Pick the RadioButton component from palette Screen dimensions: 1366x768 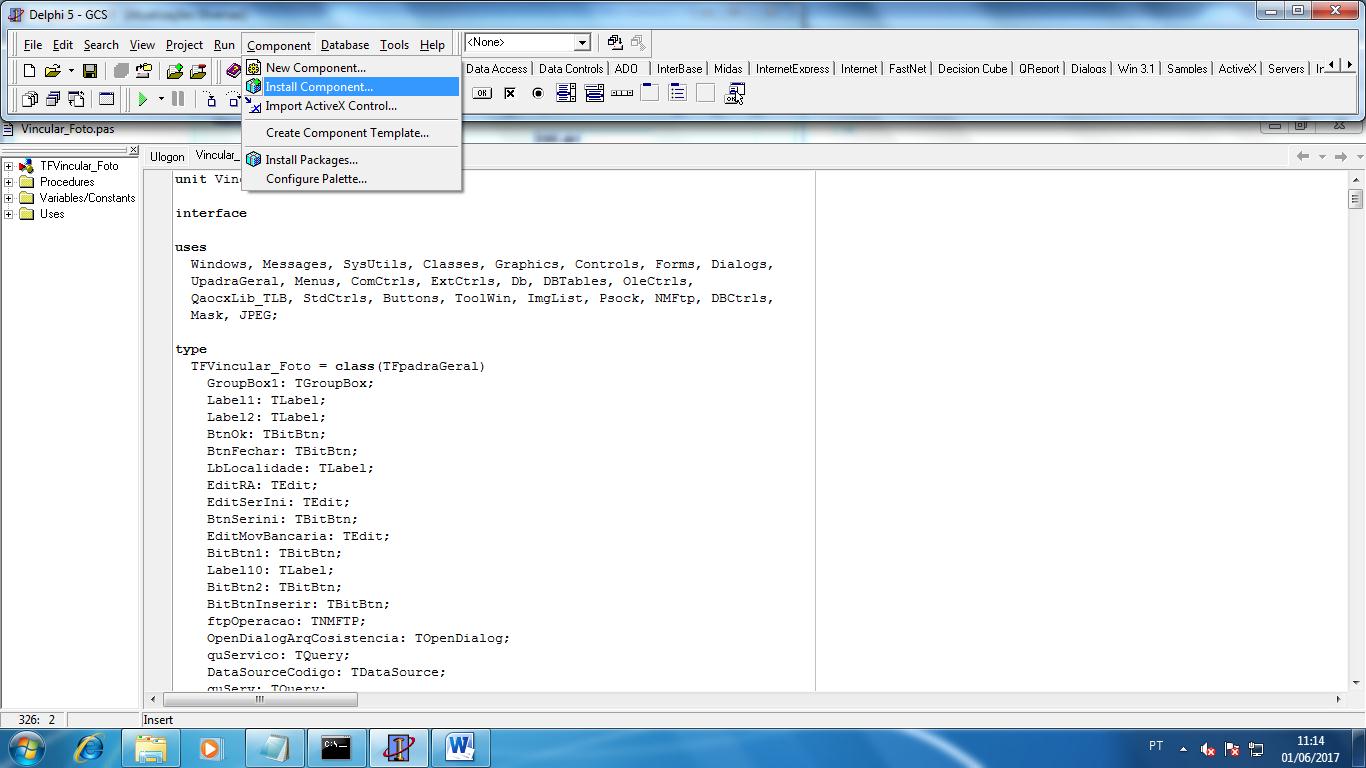pyautogui.click(x=538, y=94)
